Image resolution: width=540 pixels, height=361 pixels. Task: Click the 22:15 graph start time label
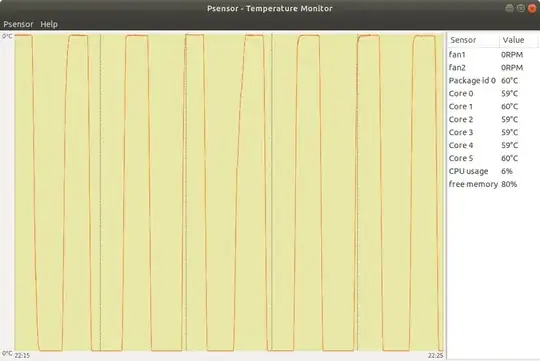click(22, 355)
